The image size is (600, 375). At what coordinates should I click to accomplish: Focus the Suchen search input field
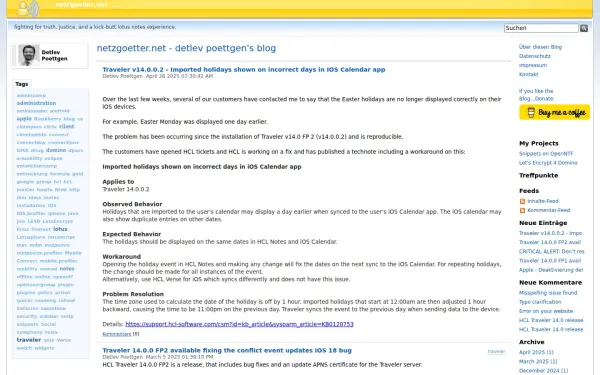pyautogui.click(x=541, y=28)
